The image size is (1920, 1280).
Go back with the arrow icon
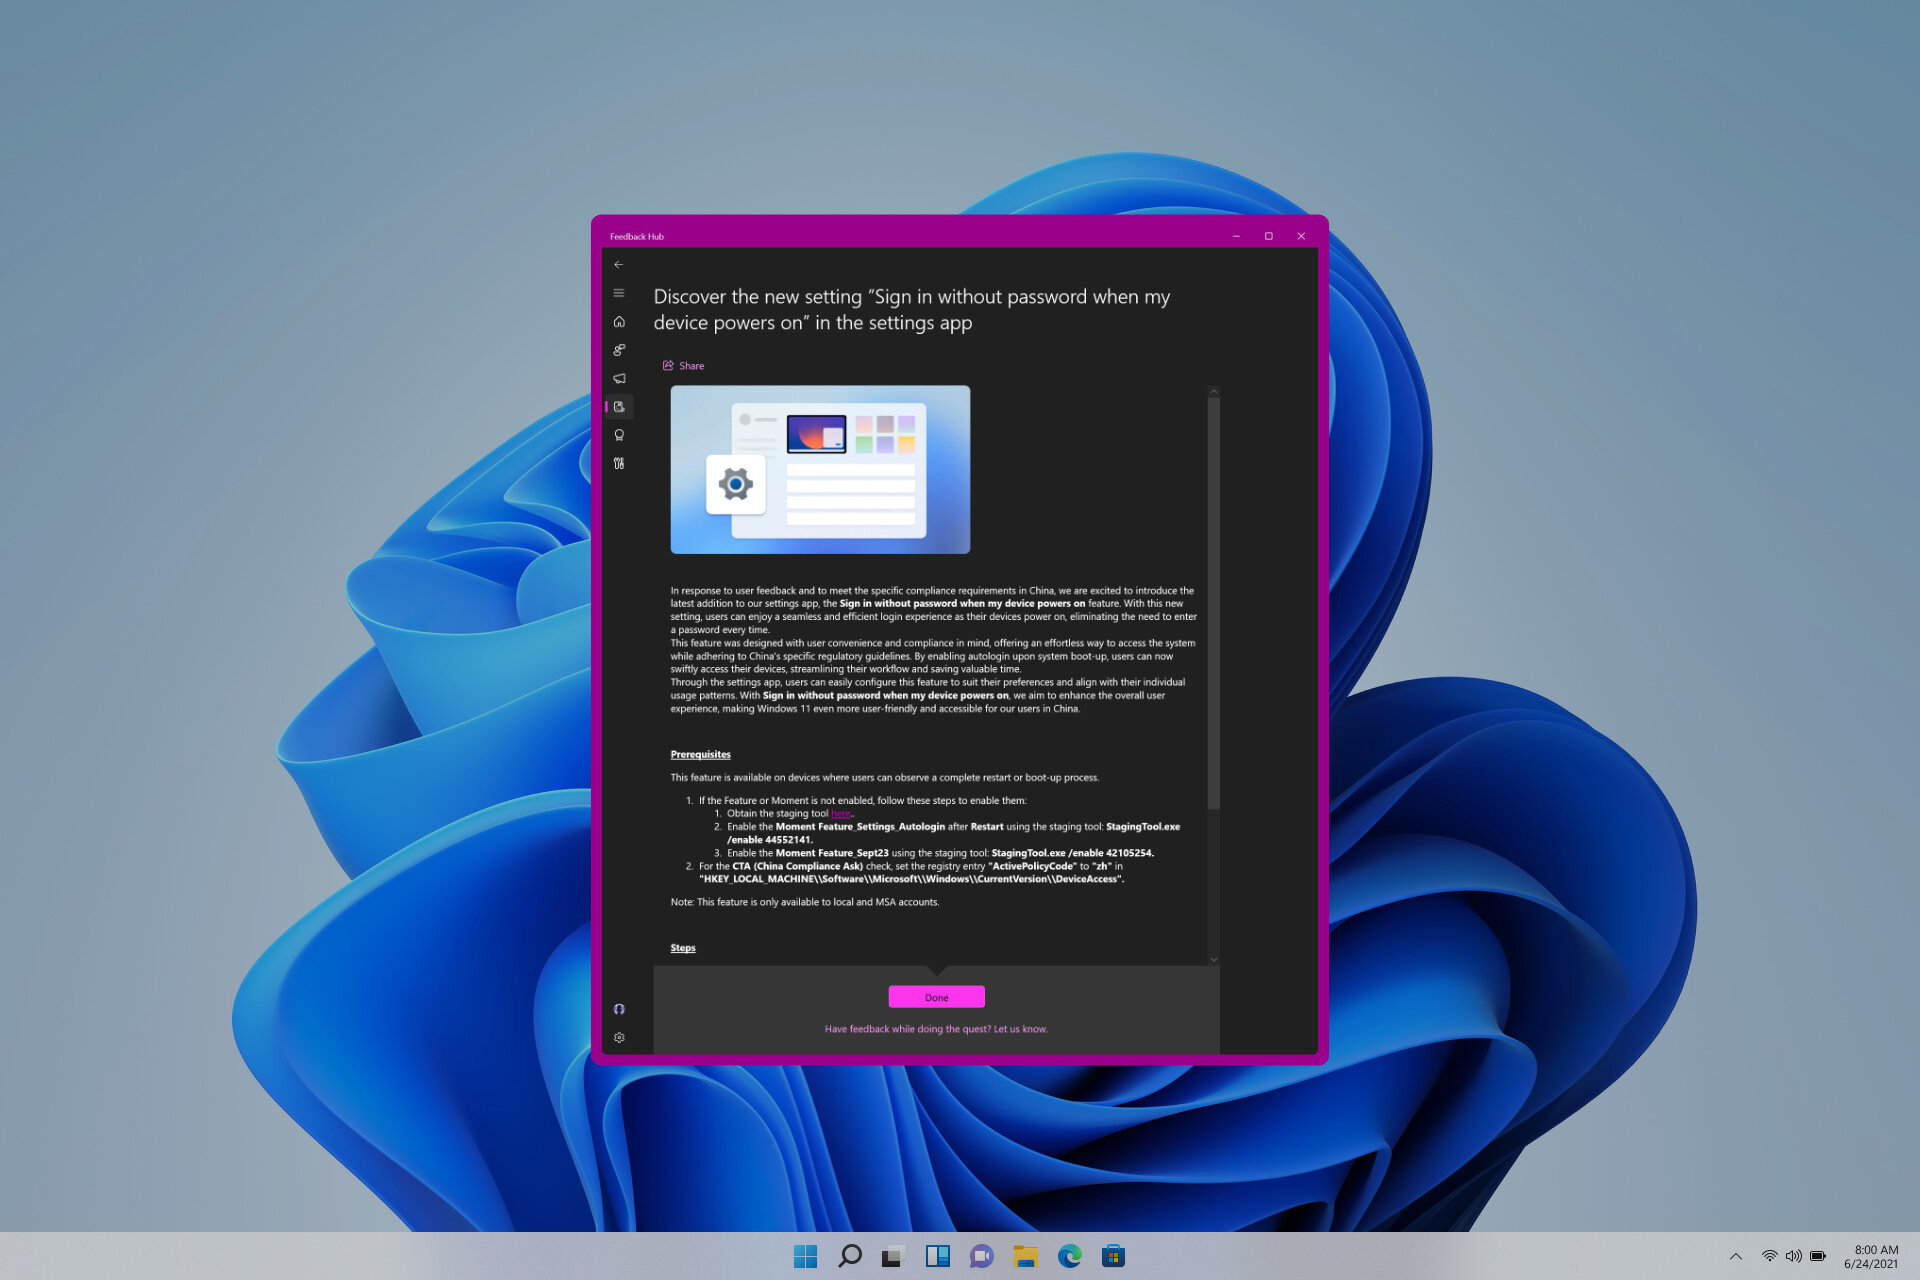(618, 265)
